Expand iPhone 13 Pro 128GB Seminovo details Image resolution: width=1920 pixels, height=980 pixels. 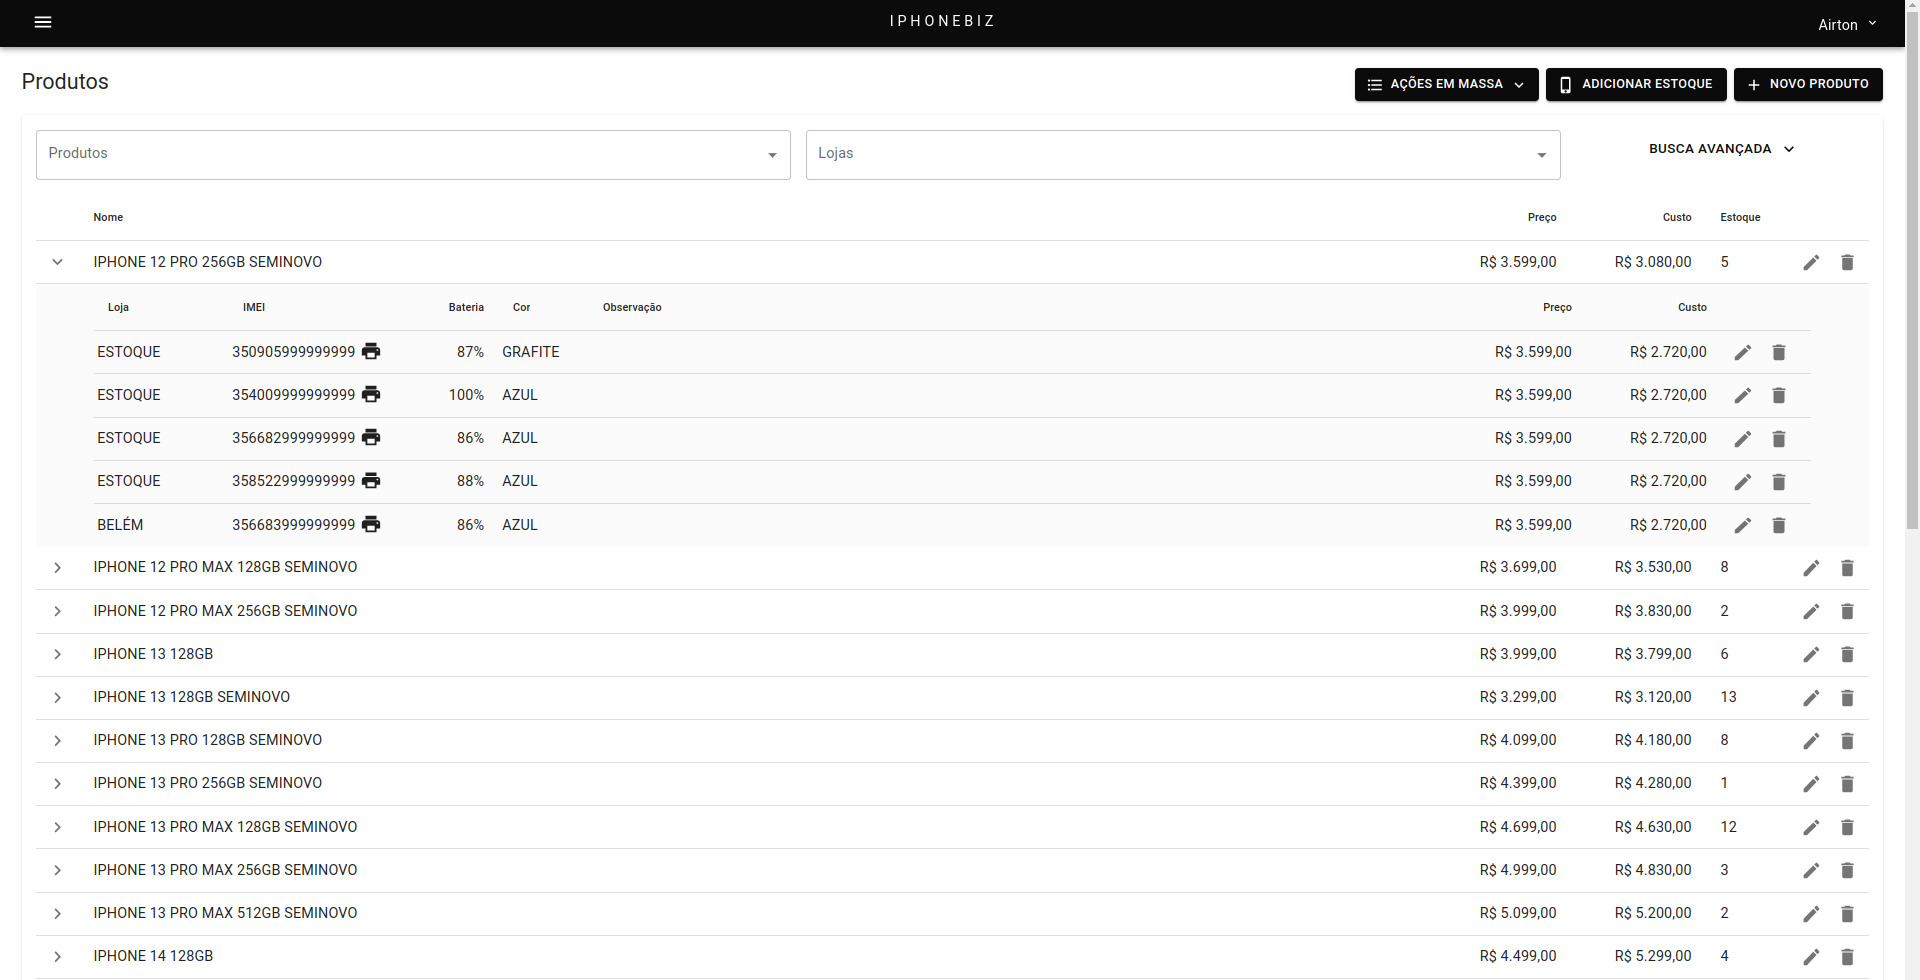click(x=57, y=740)
